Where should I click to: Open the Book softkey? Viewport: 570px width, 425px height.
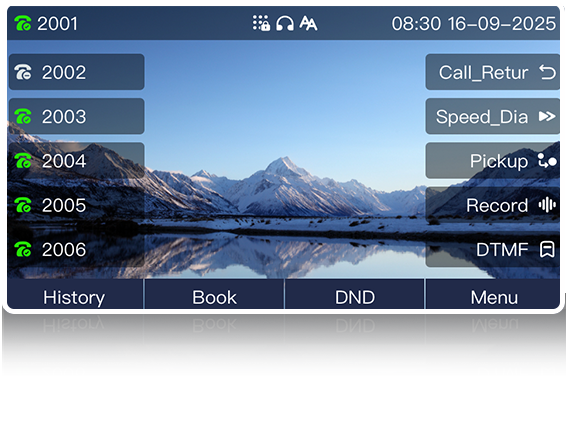(x=214, y=297)
